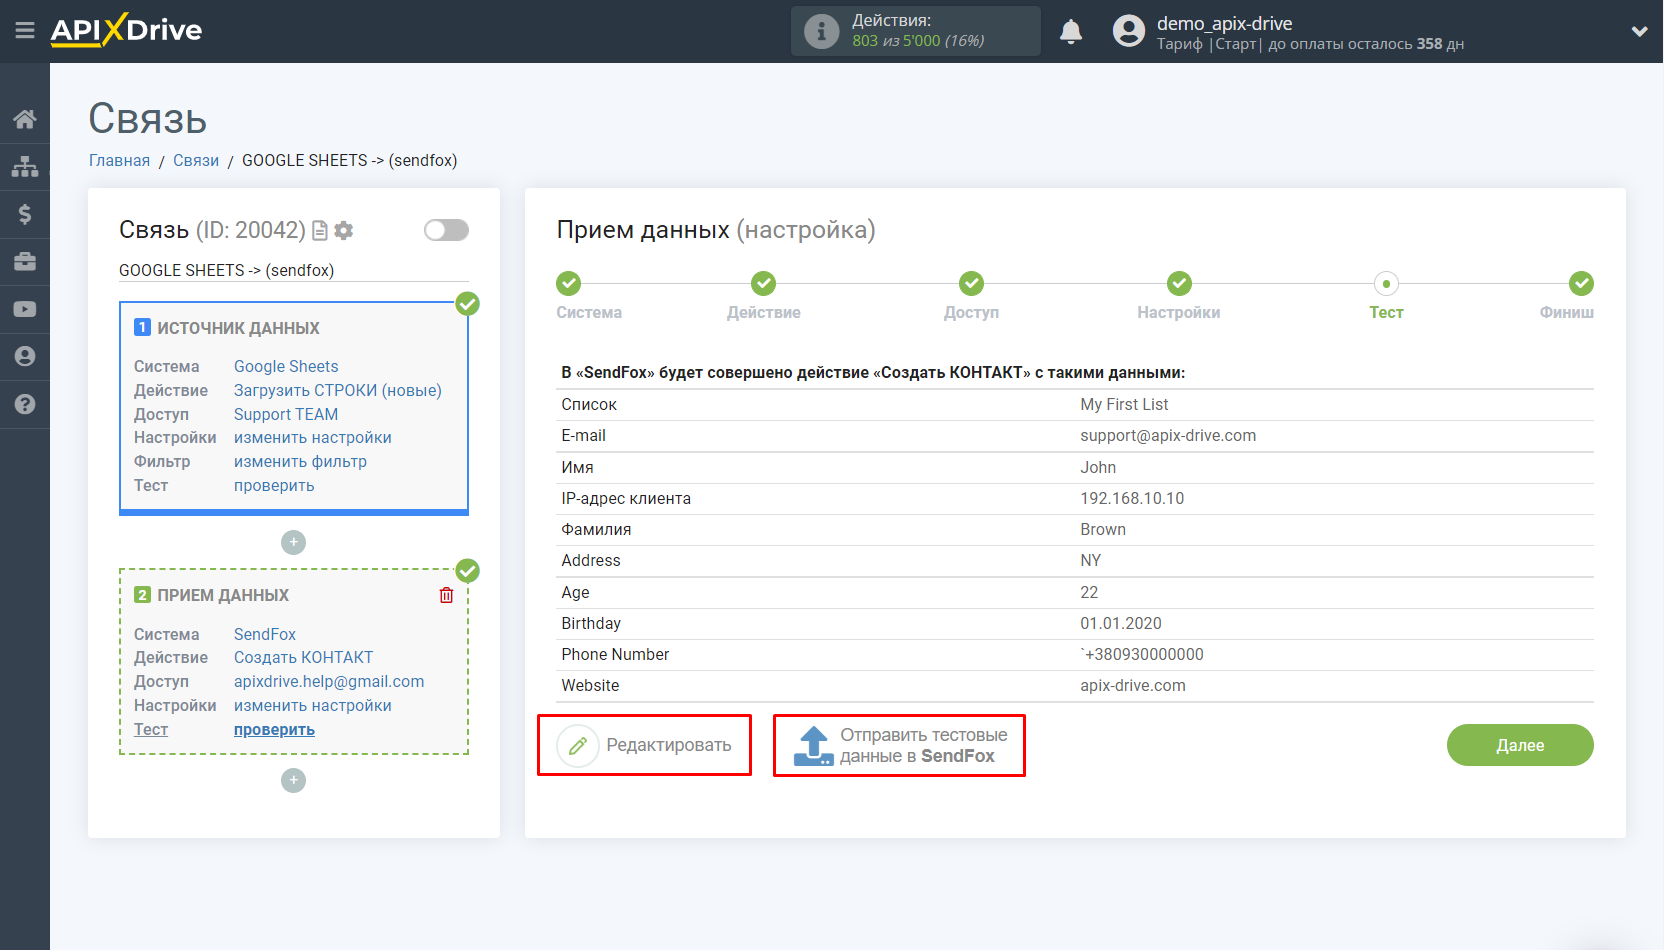This screenshot has width=1664, height=950.
Task: Open profile icon in sidebar
Action: coord(25,356)
